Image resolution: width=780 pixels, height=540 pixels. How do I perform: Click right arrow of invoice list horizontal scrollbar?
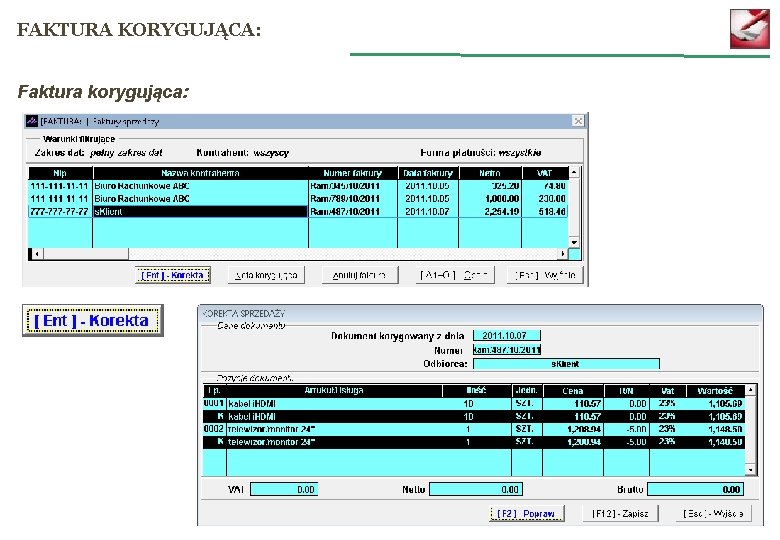coord(562,254)
